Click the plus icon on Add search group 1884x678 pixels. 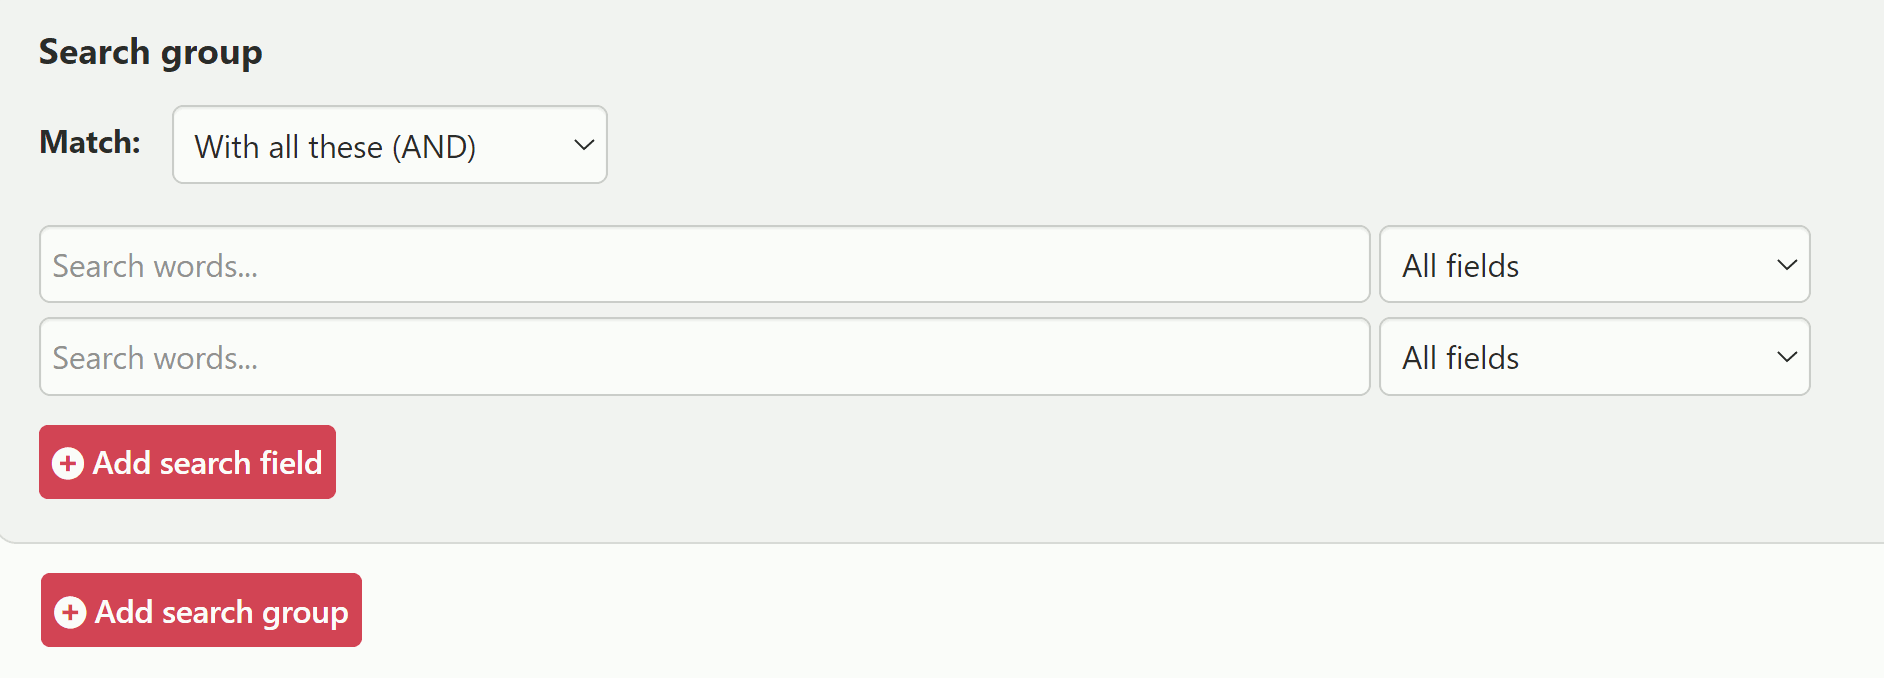click(70, 612)
